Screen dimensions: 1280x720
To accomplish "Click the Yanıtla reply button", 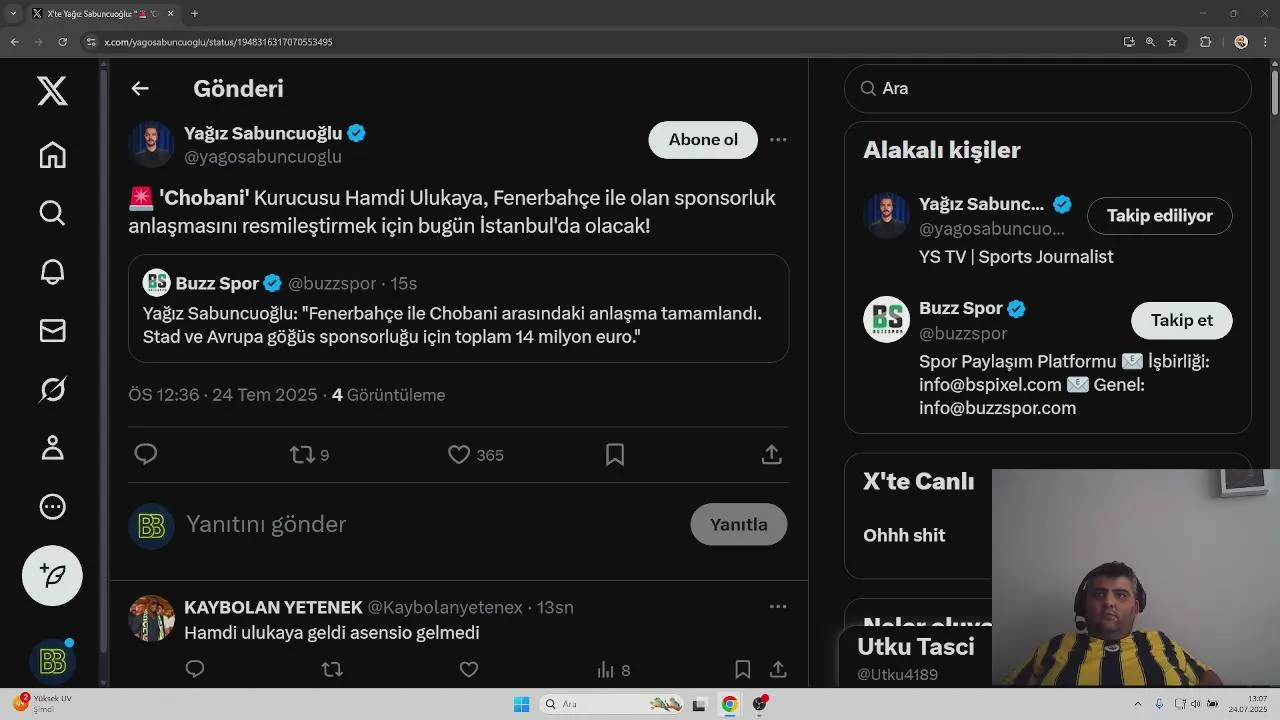I will 739,524.
